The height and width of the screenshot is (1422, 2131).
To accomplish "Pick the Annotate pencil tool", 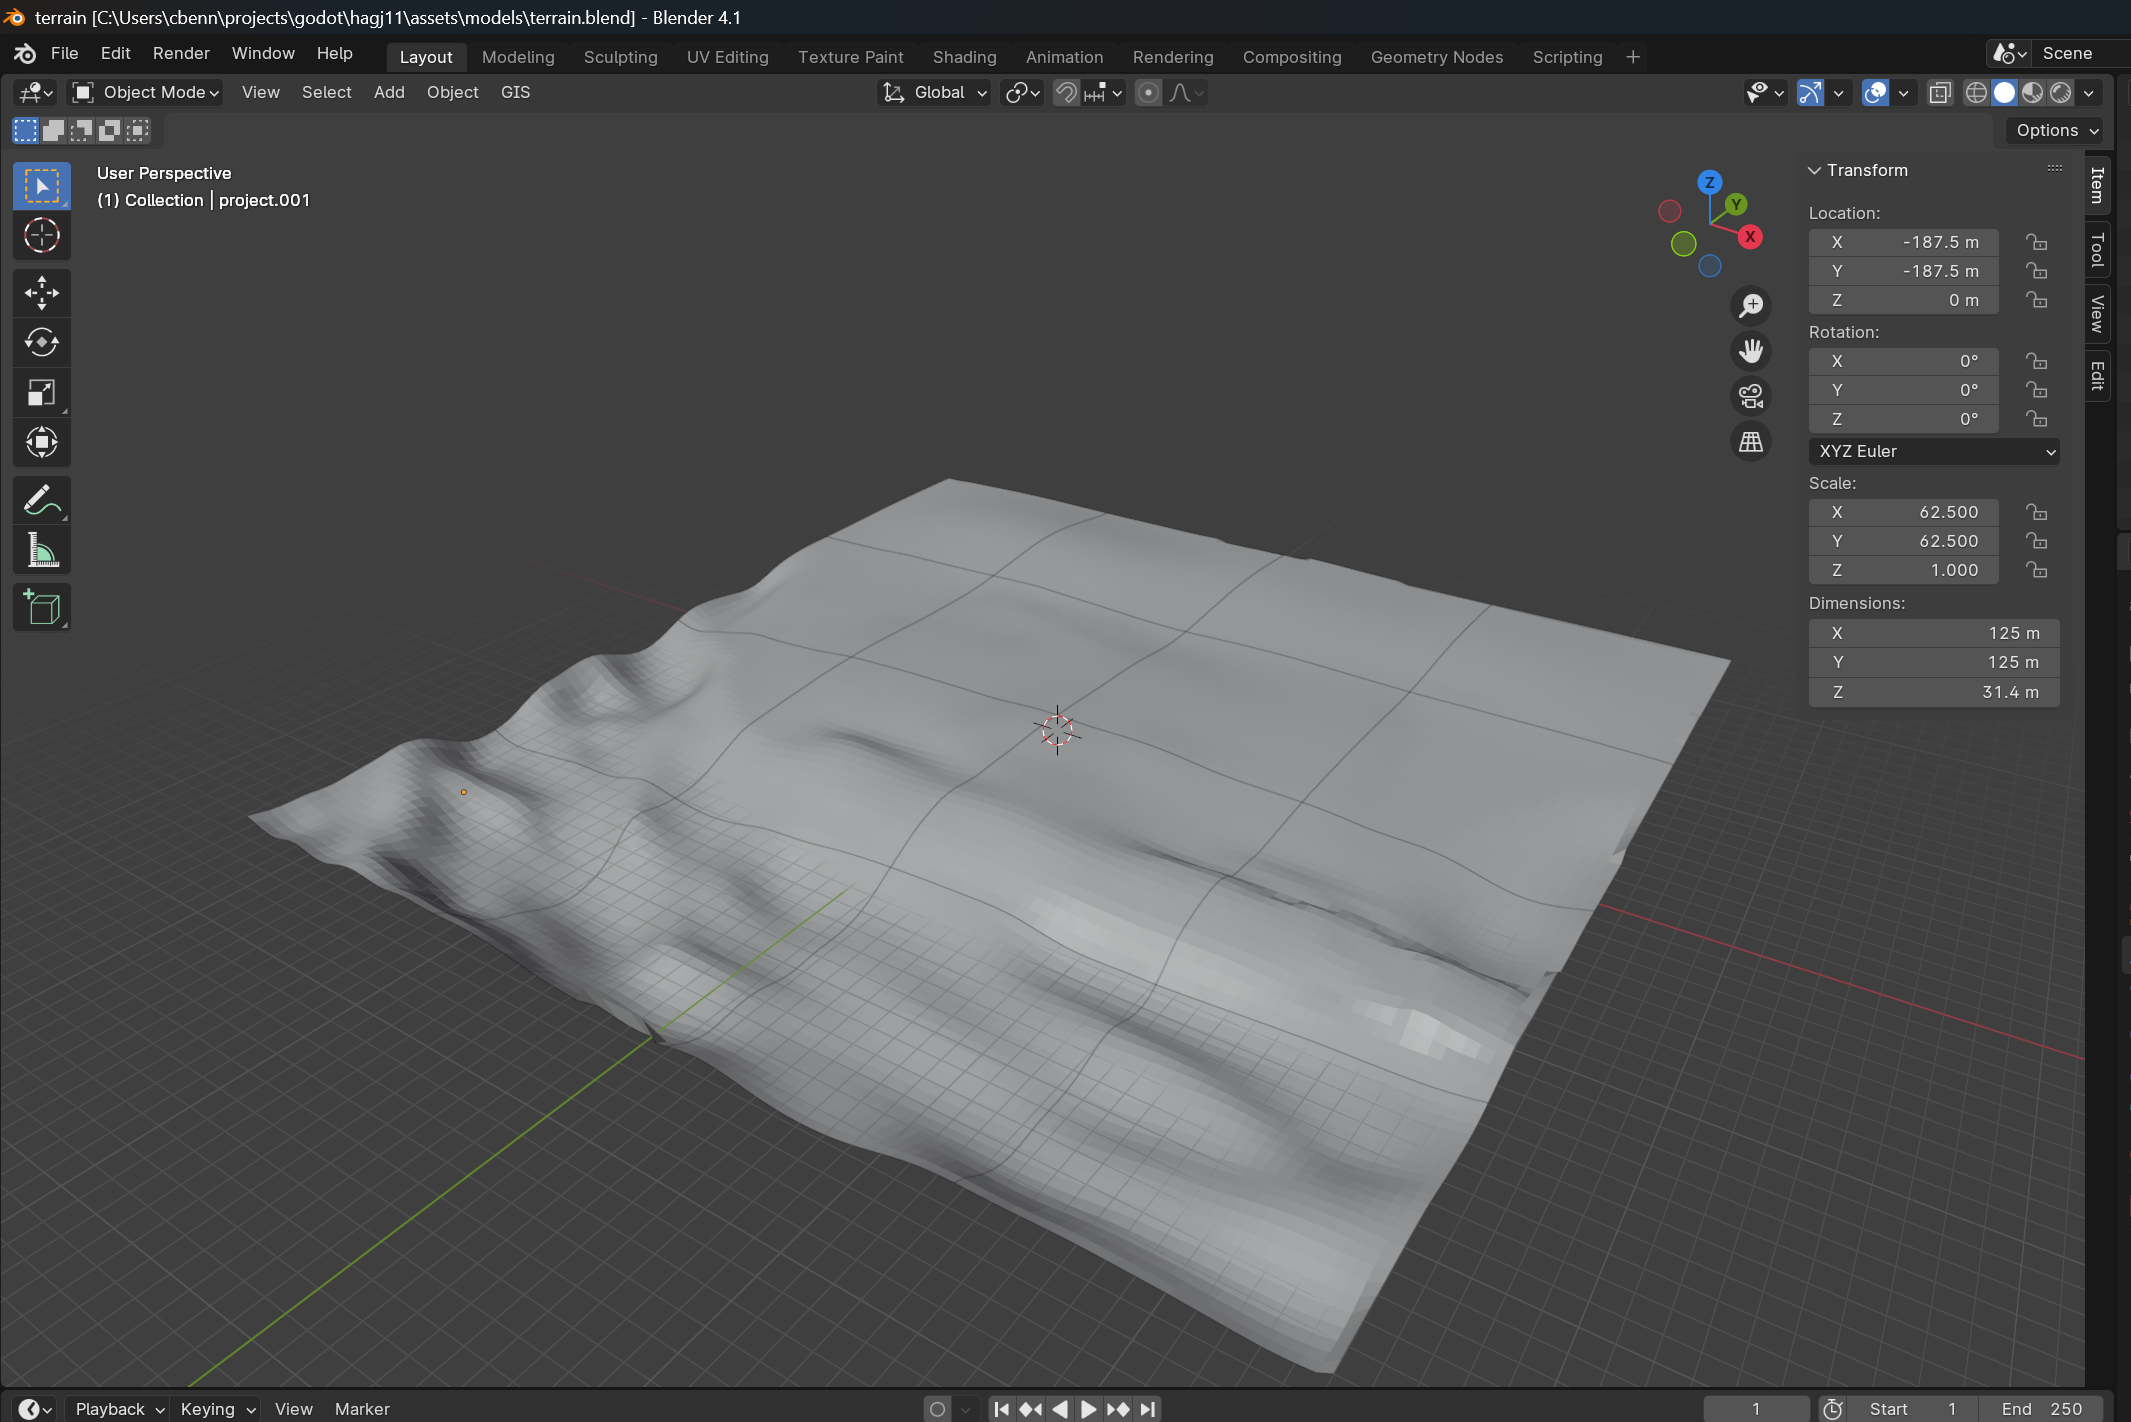I will coord(41,500).
